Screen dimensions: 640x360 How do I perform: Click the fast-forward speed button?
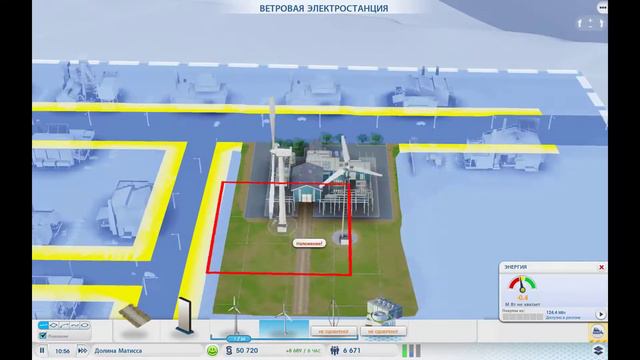(x=82, y=350)
